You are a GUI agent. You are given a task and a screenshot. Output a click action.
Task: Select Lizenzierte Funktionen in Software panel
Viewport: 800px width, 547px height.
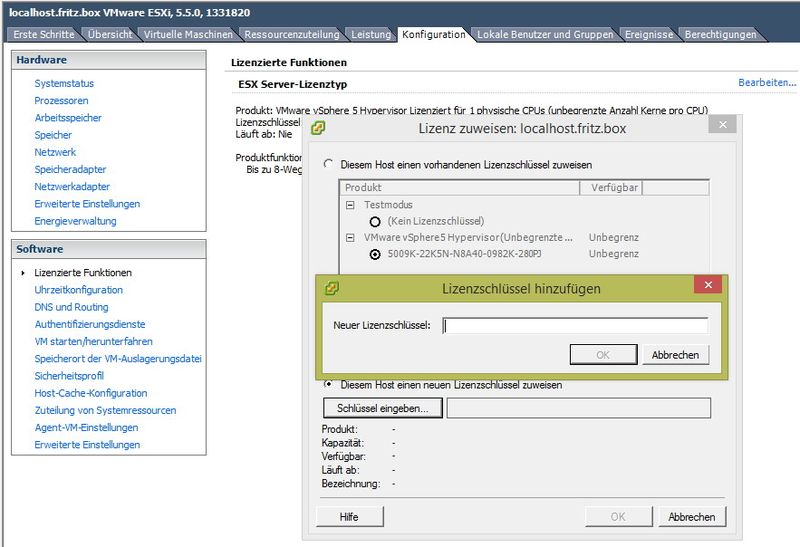[83, 273]
